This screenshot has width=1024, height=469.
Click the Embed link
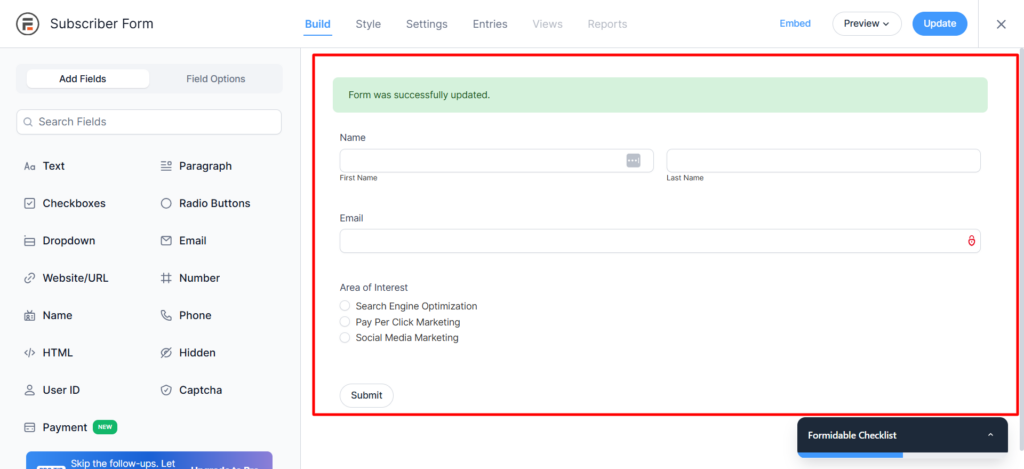point(795,24)
